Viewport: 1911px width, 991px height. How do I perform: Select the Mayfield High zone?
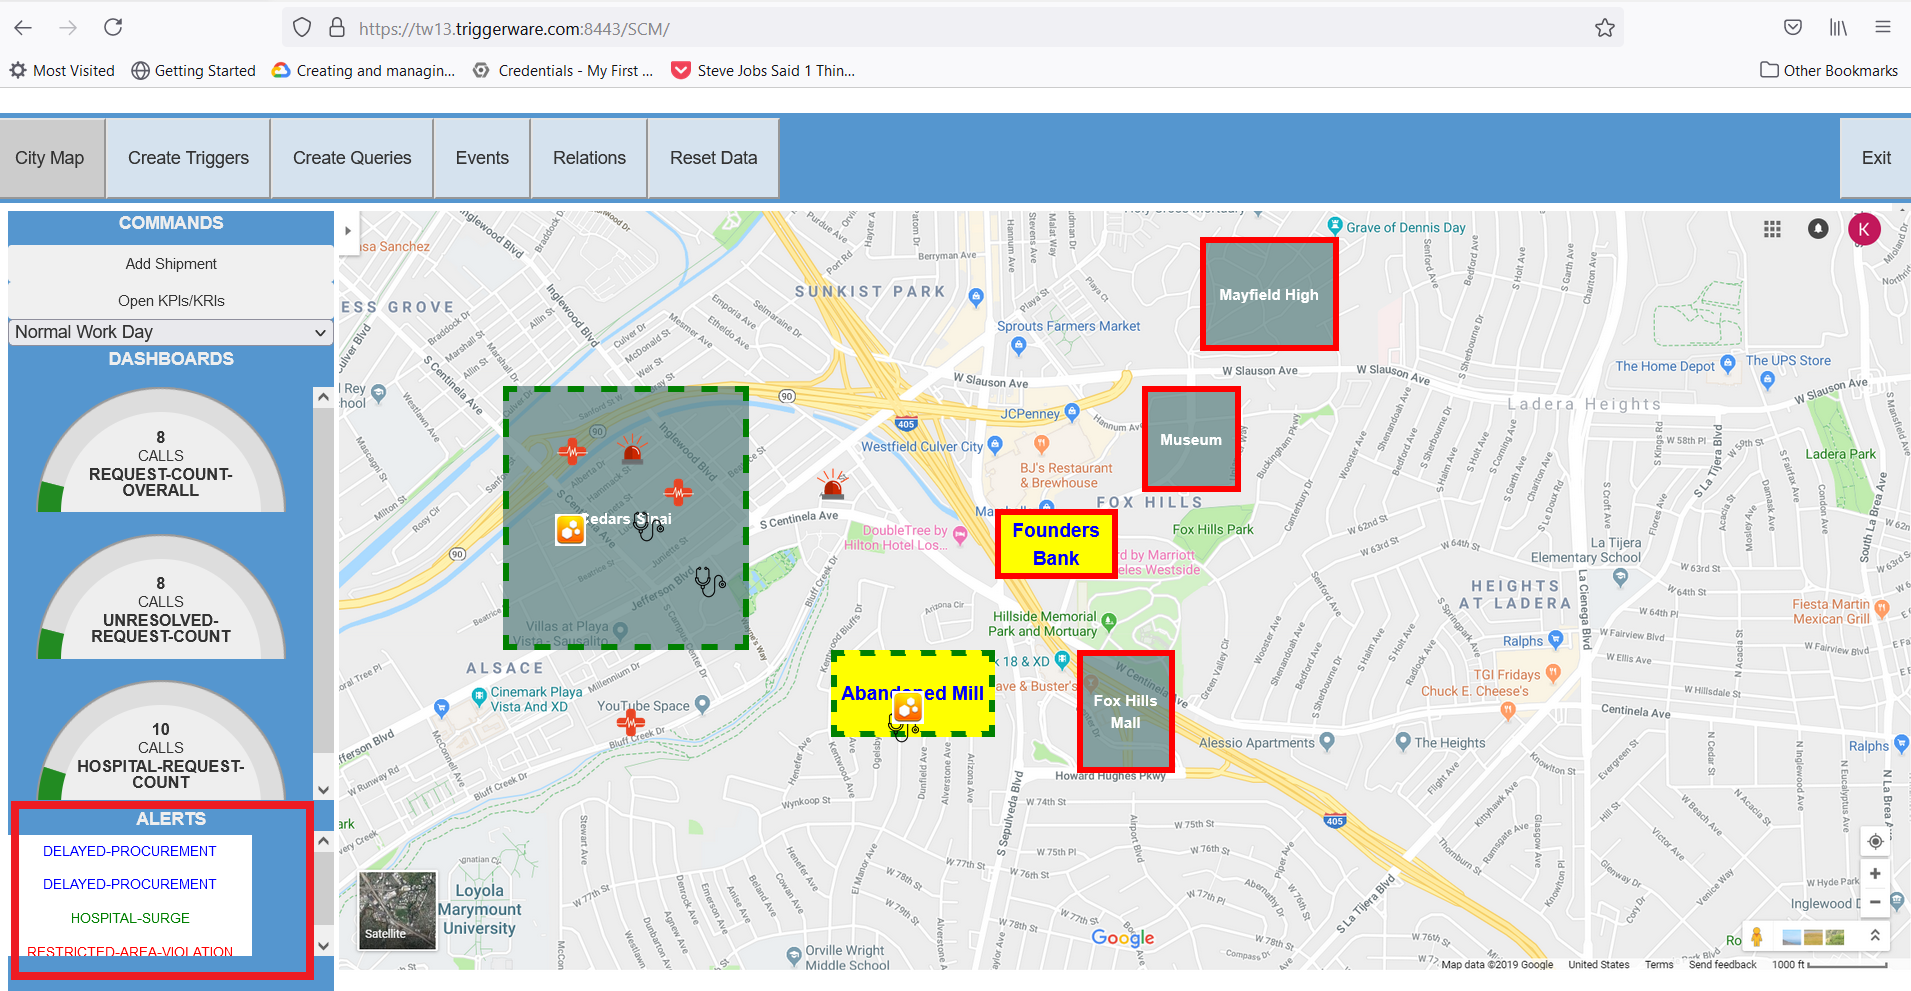(1269, 294)
